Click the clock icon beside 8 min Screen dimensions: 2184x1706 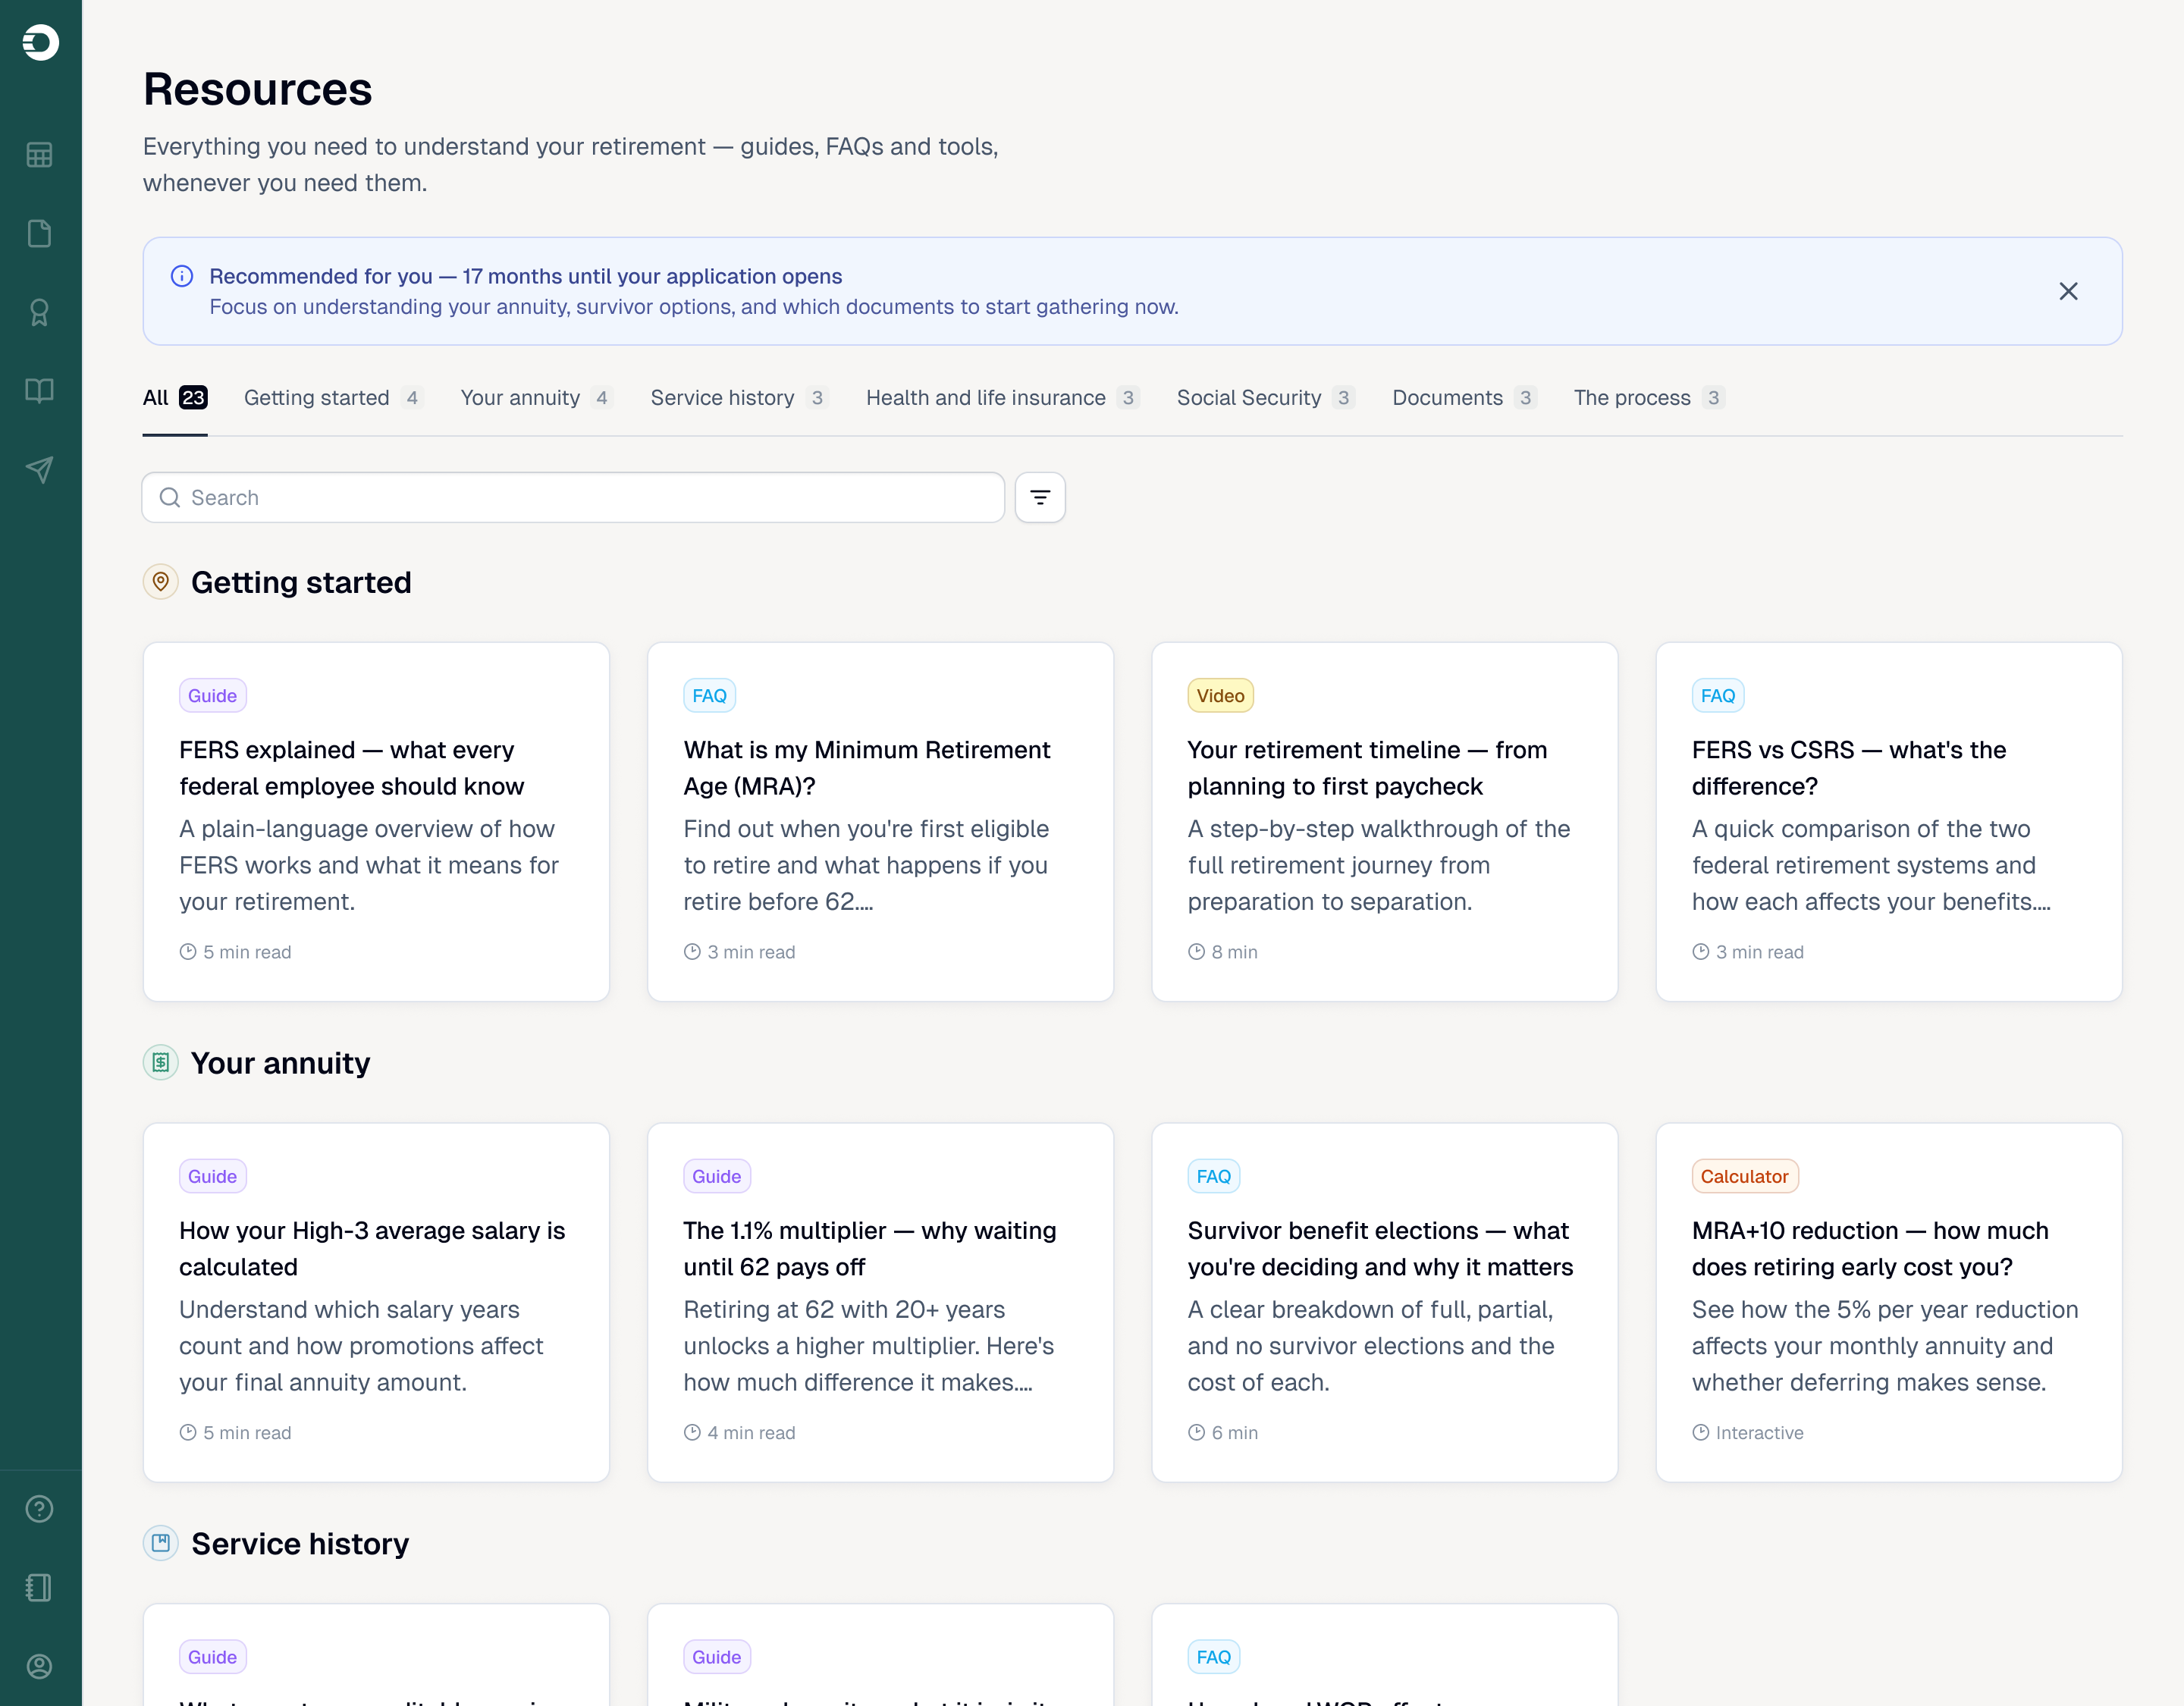[x=1196, y=952]
